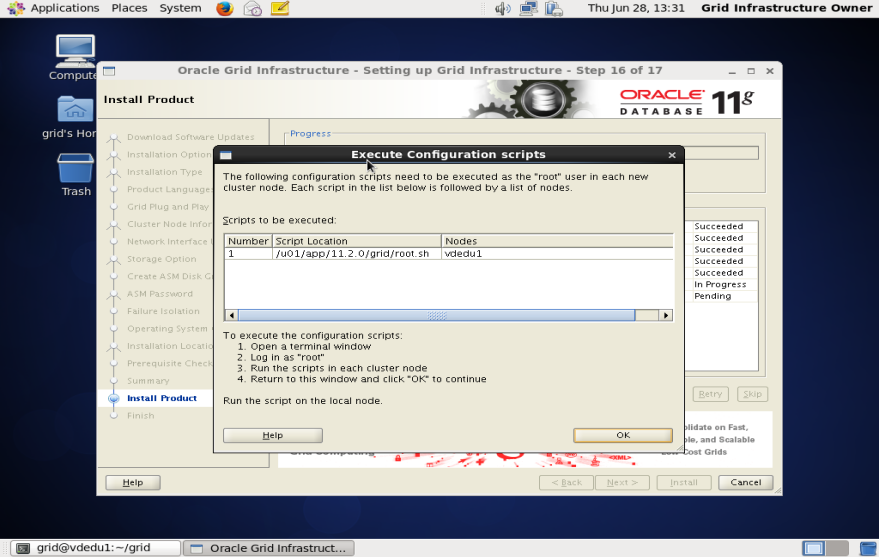
Task: Click the Retry button
Action: [710, 394]
